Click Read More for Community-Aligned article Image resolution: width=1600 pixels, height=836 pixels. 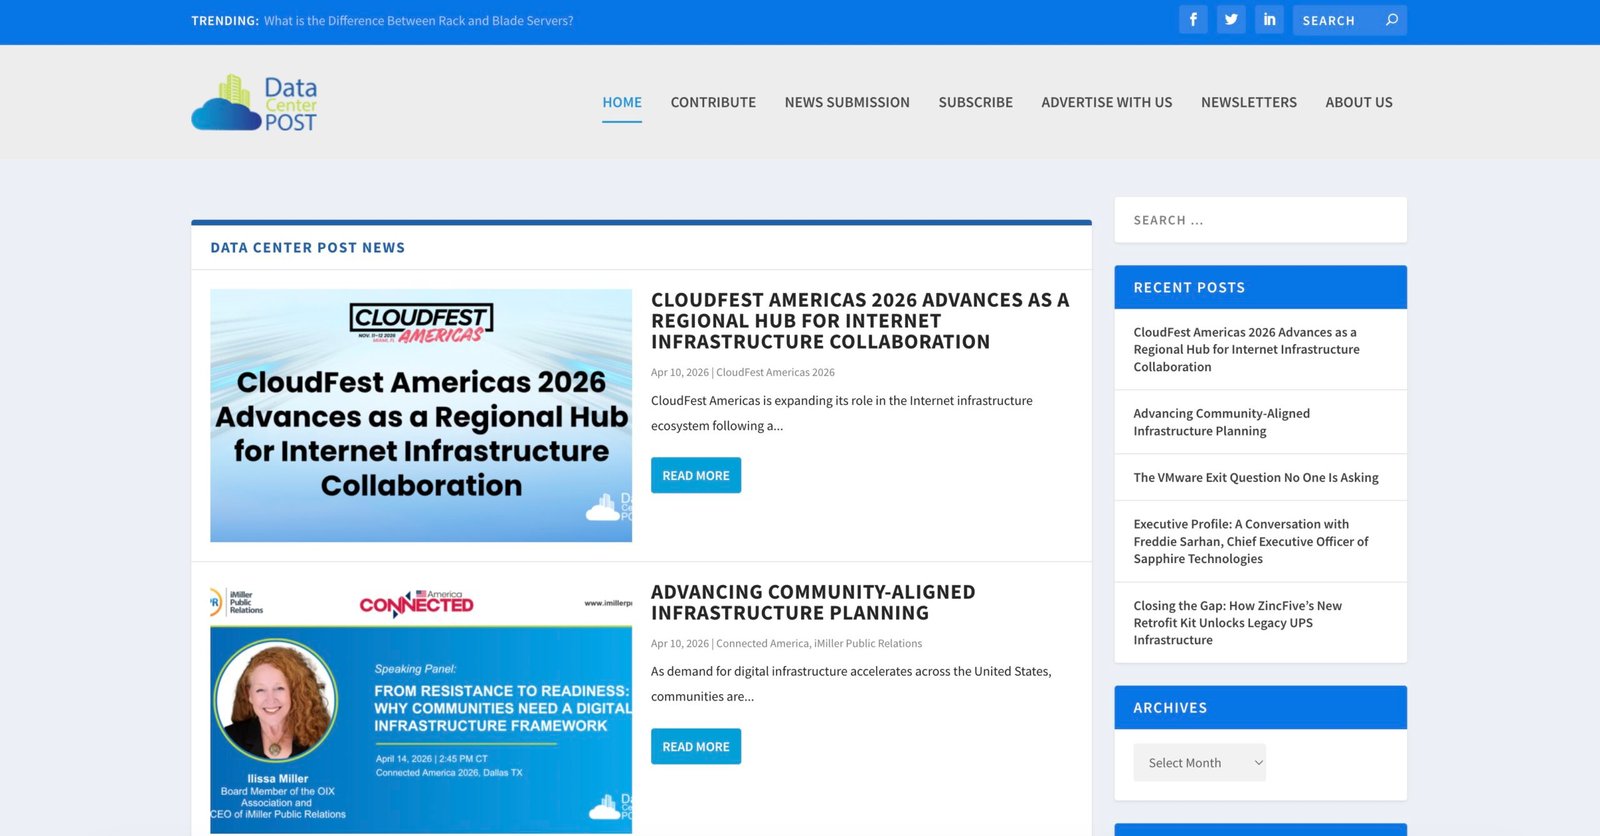click(x=696, y=747)
